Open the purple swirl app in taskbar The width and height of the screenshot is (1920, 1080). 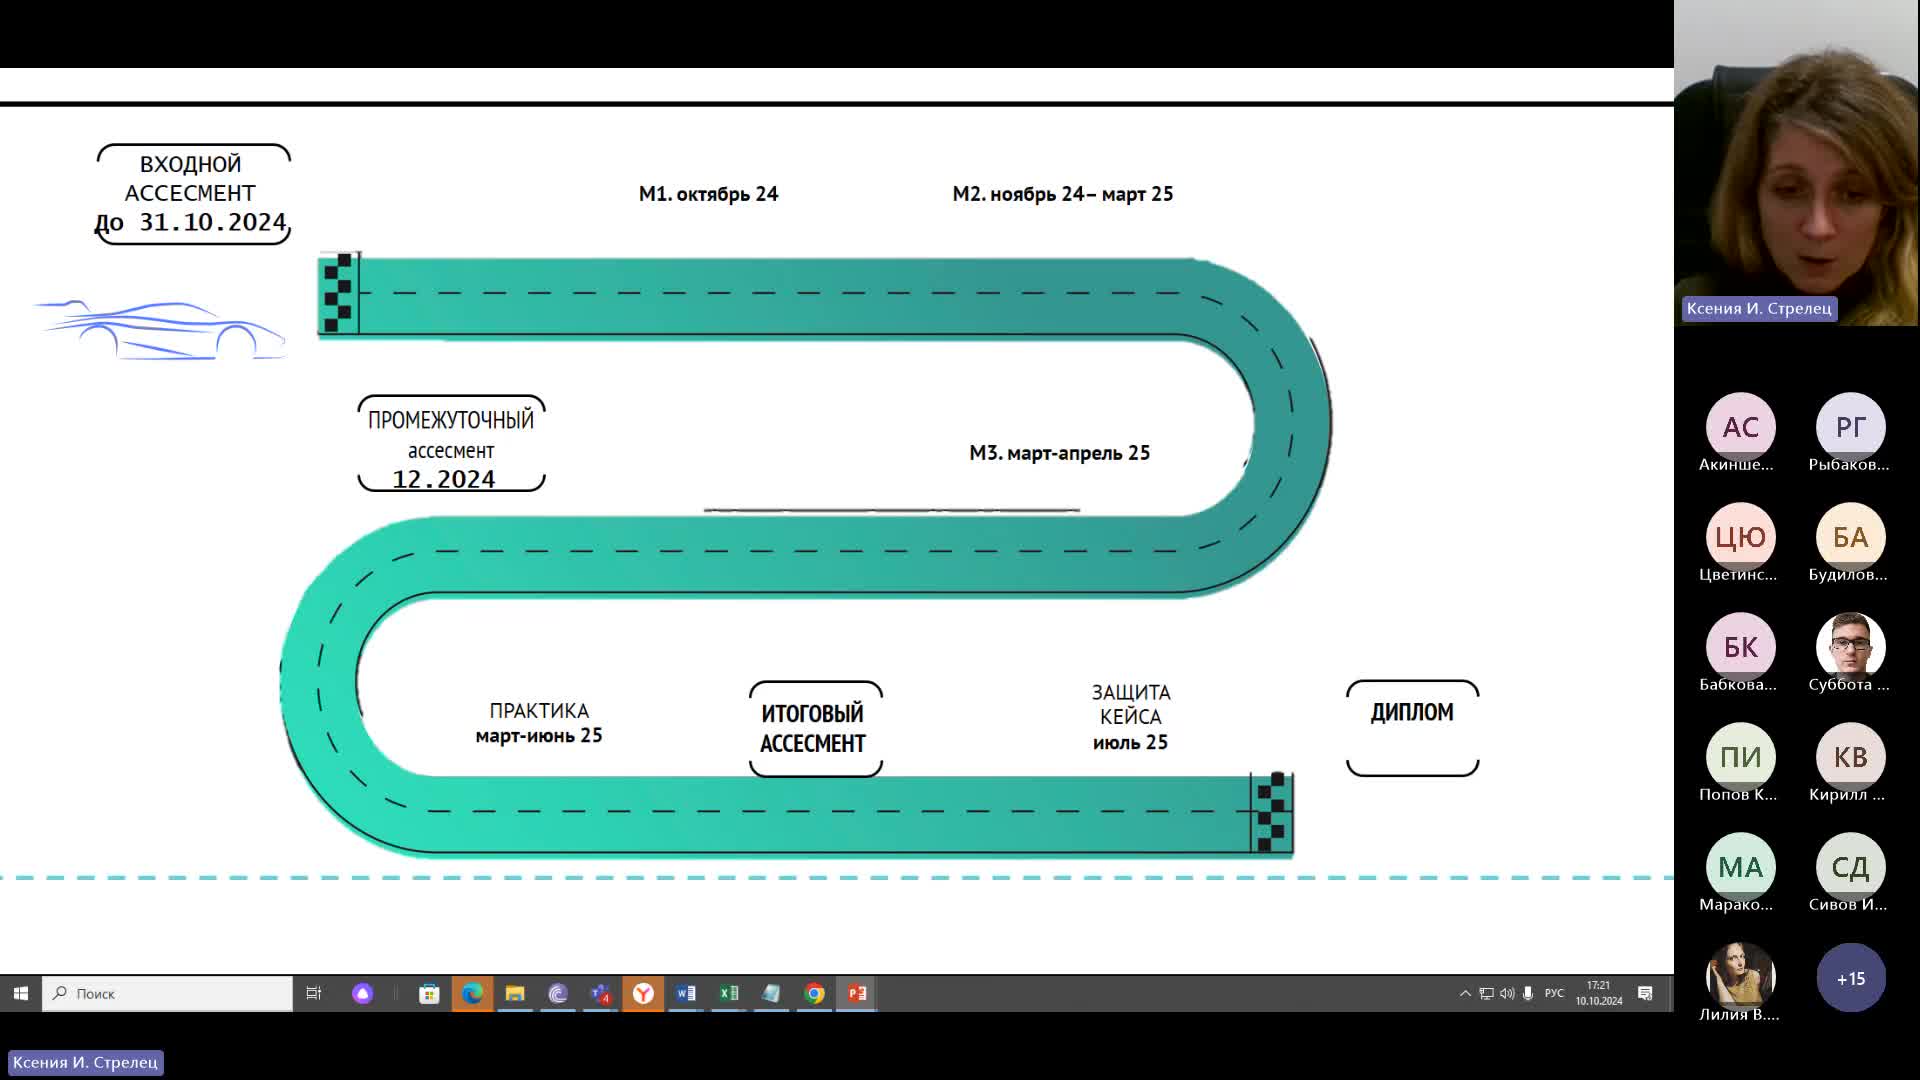[x=558, y=993]
